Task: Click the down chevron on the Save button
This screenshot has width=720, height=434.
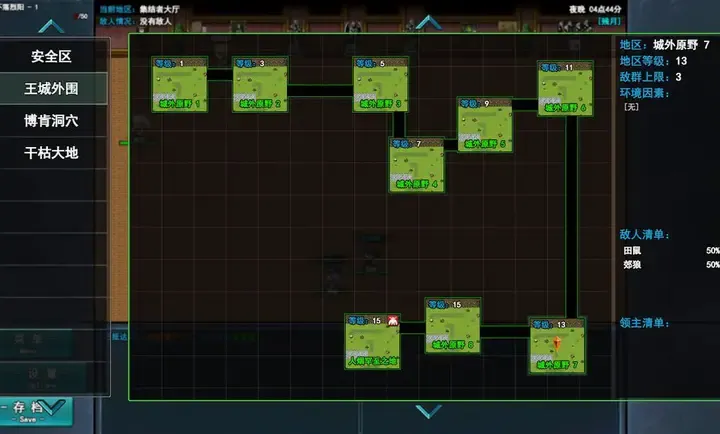Action: 52,407
